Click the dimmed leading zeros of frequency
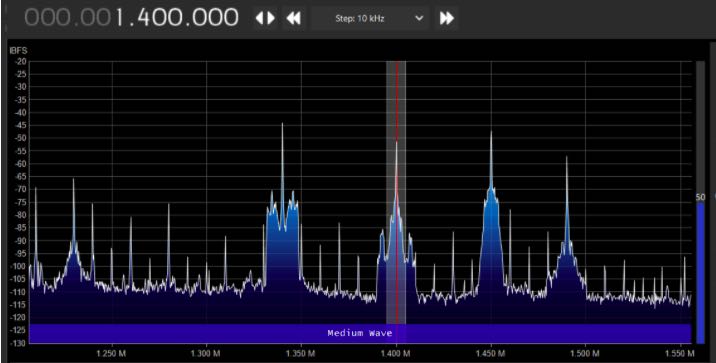This screenshot has height=363, width=716. [67, 18]
